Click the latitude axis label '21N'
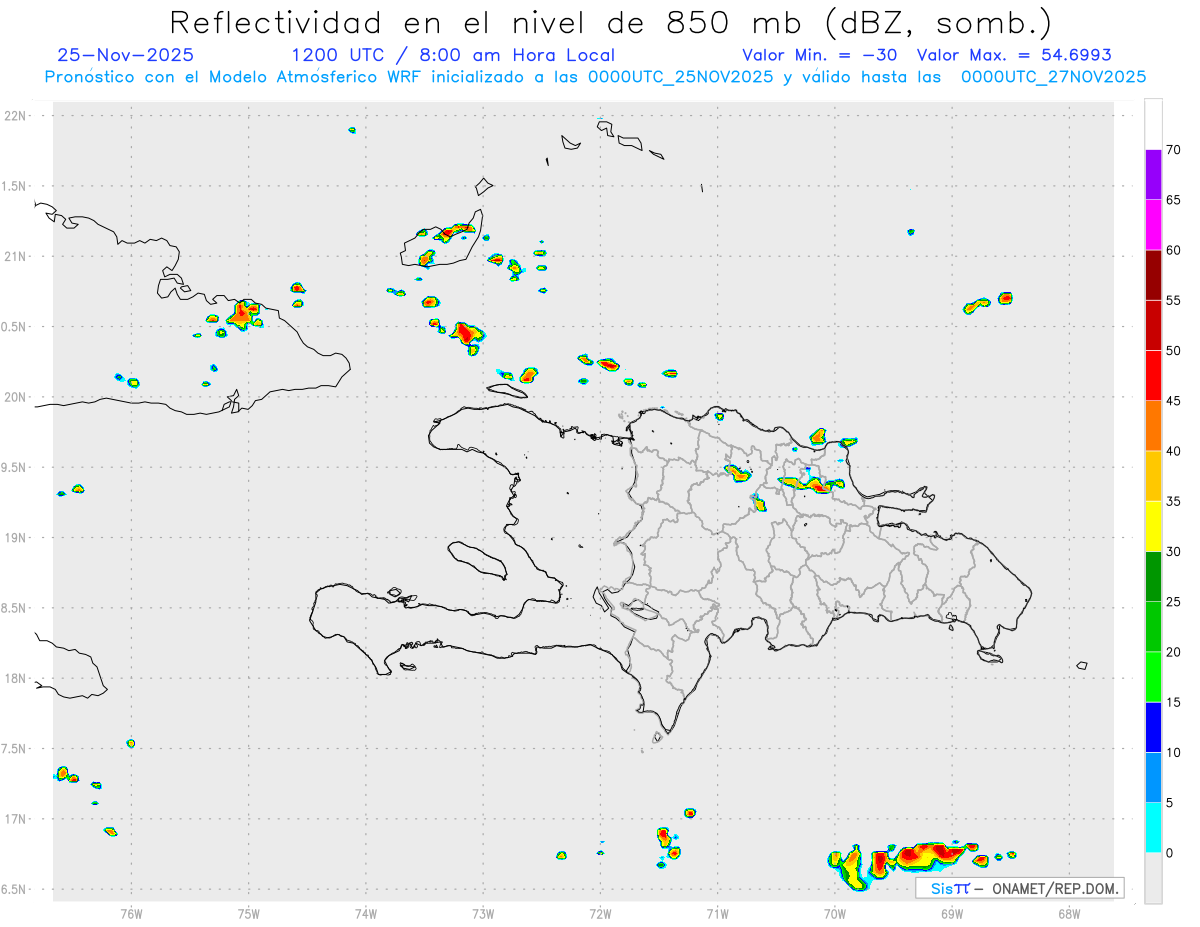The width and height of the screenshot is (1200, 927). pyautogui.click(x=17, y=257)
